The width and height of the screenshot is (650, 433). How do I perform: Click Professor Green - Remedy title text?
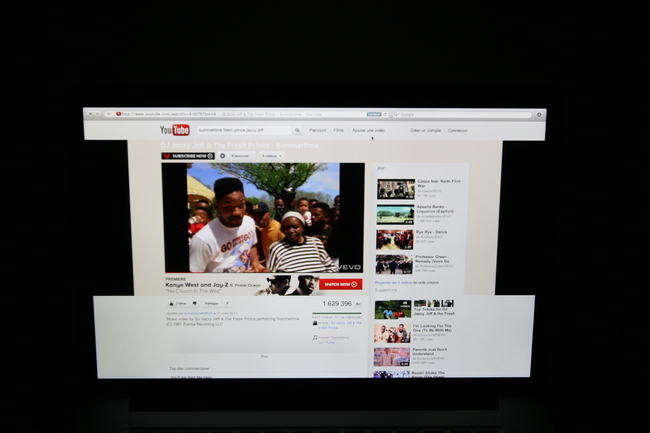[432, 259]
